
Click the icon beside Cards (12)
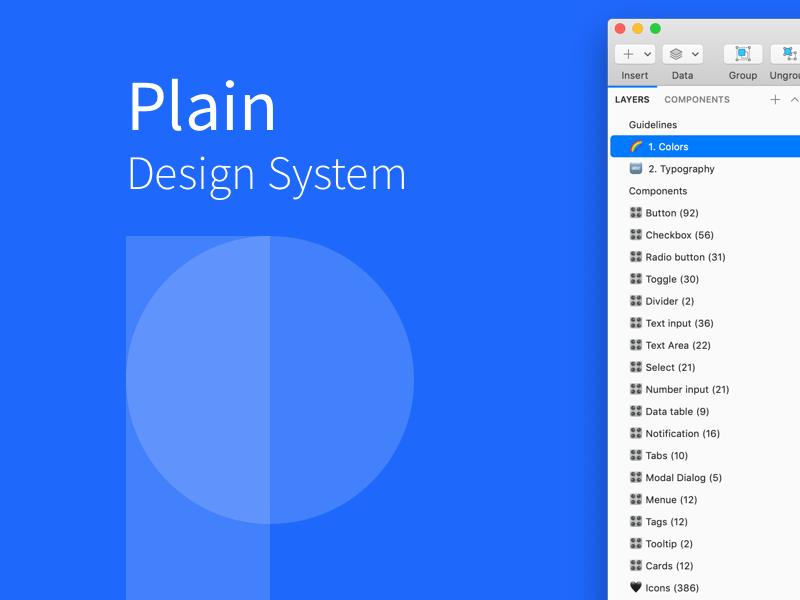coord(636,565)
